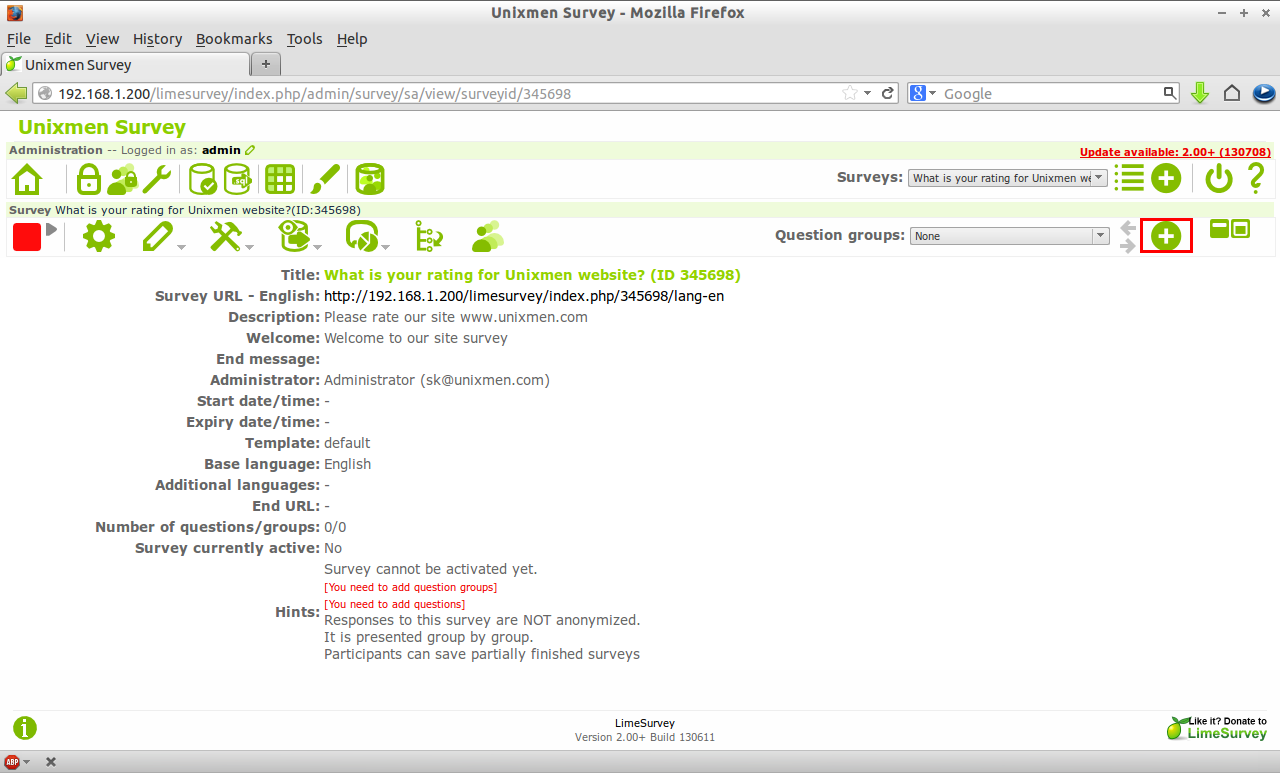The image size is (1280, 774).
Task: Open the Tools menu
Action: pyautogui.click(x=304, y=39)
